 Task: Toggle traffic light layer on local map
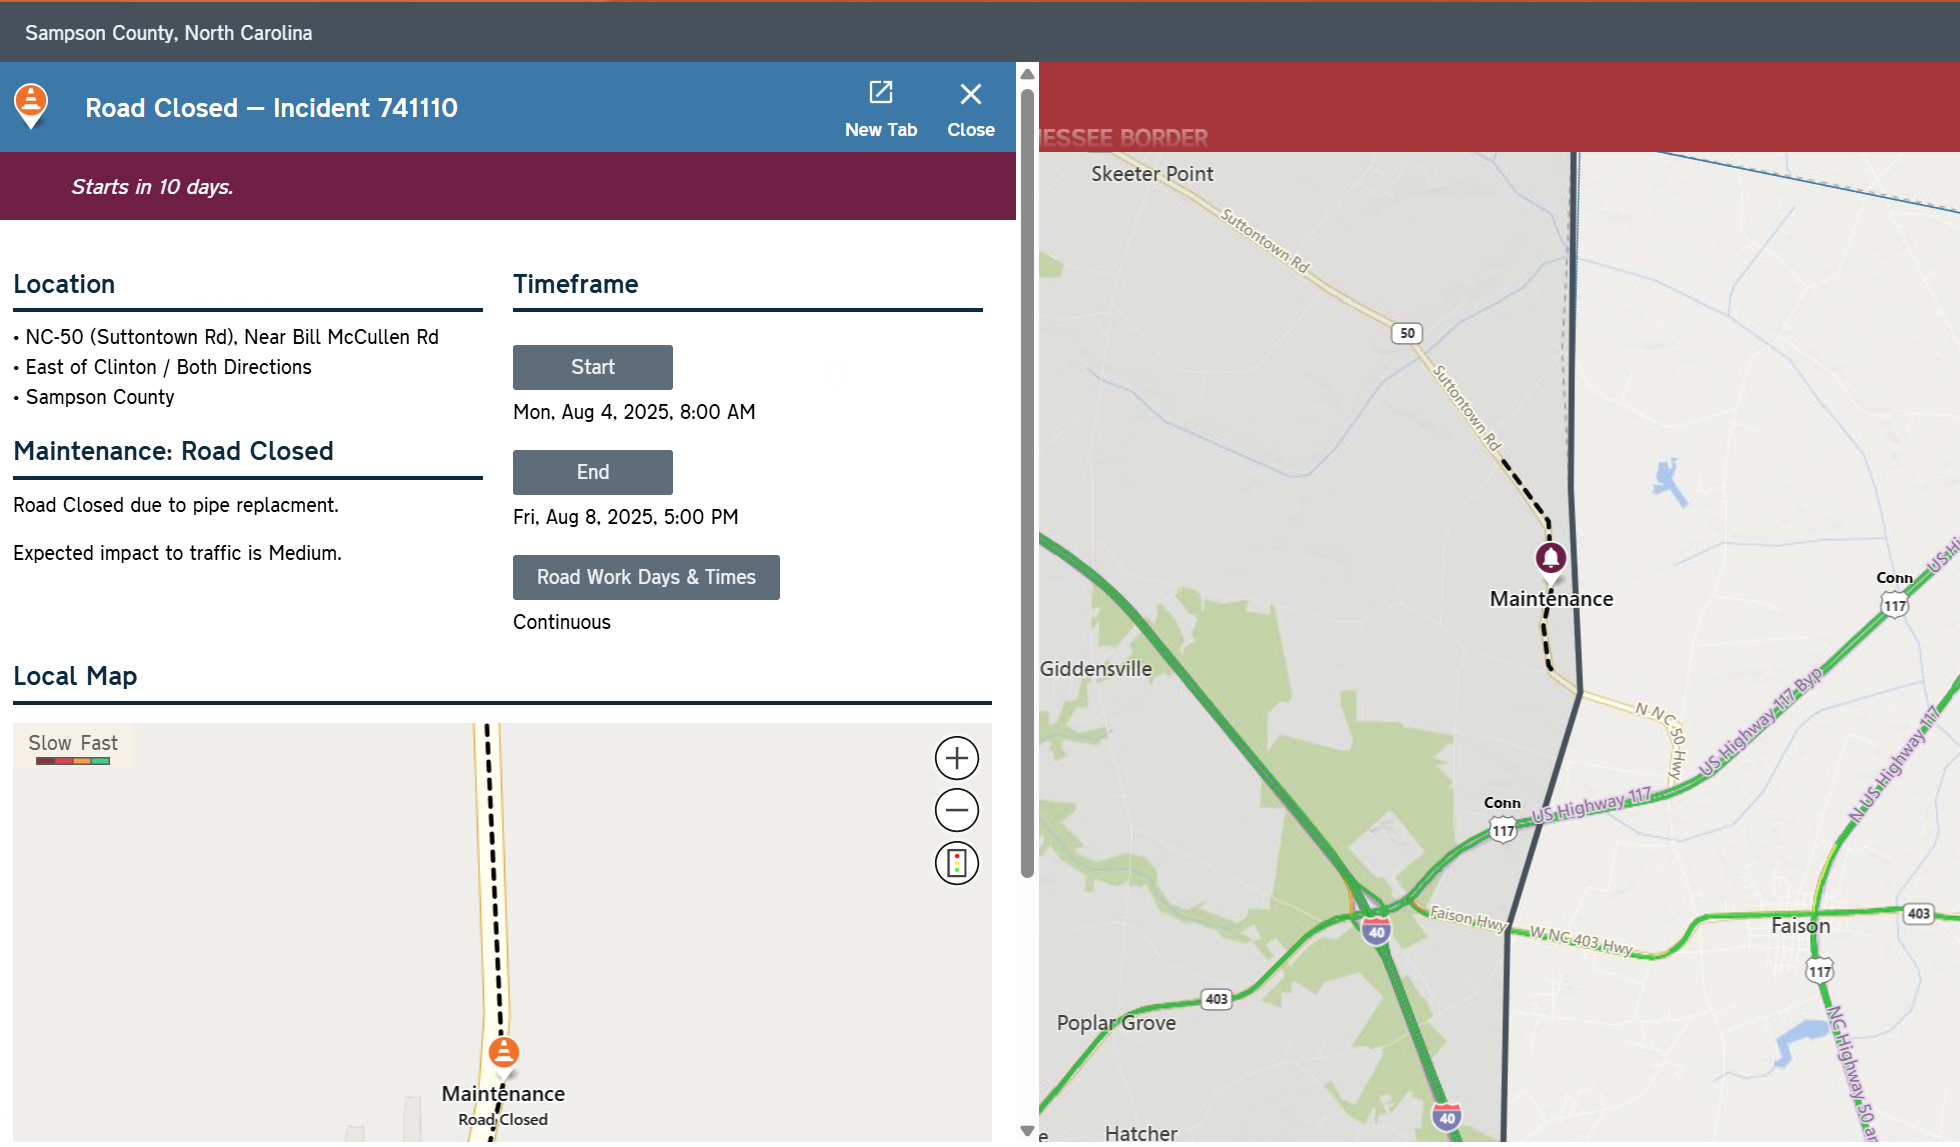[x=956, y=863]
